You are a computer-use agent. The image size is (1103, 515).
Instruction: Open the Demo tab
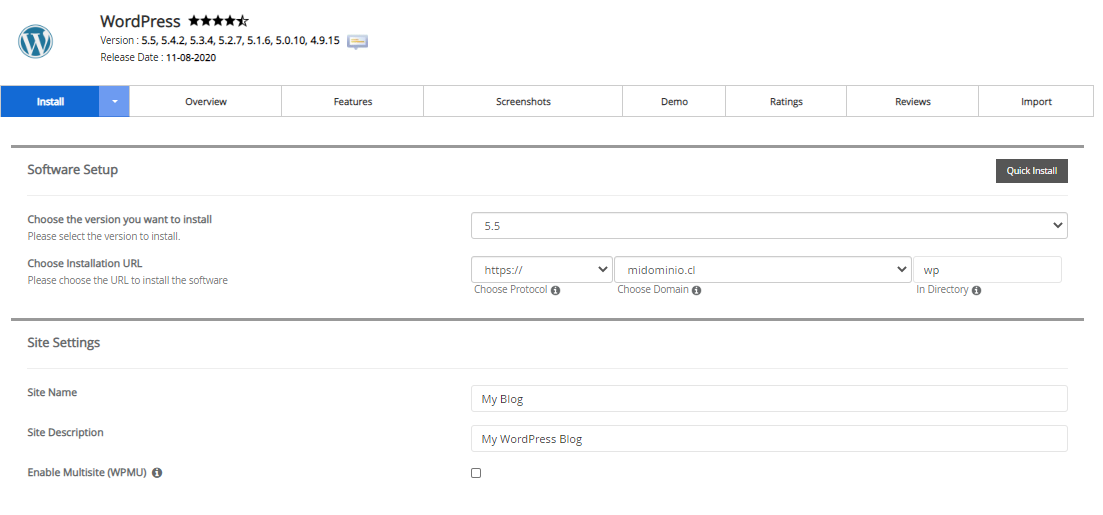(674, 101)
